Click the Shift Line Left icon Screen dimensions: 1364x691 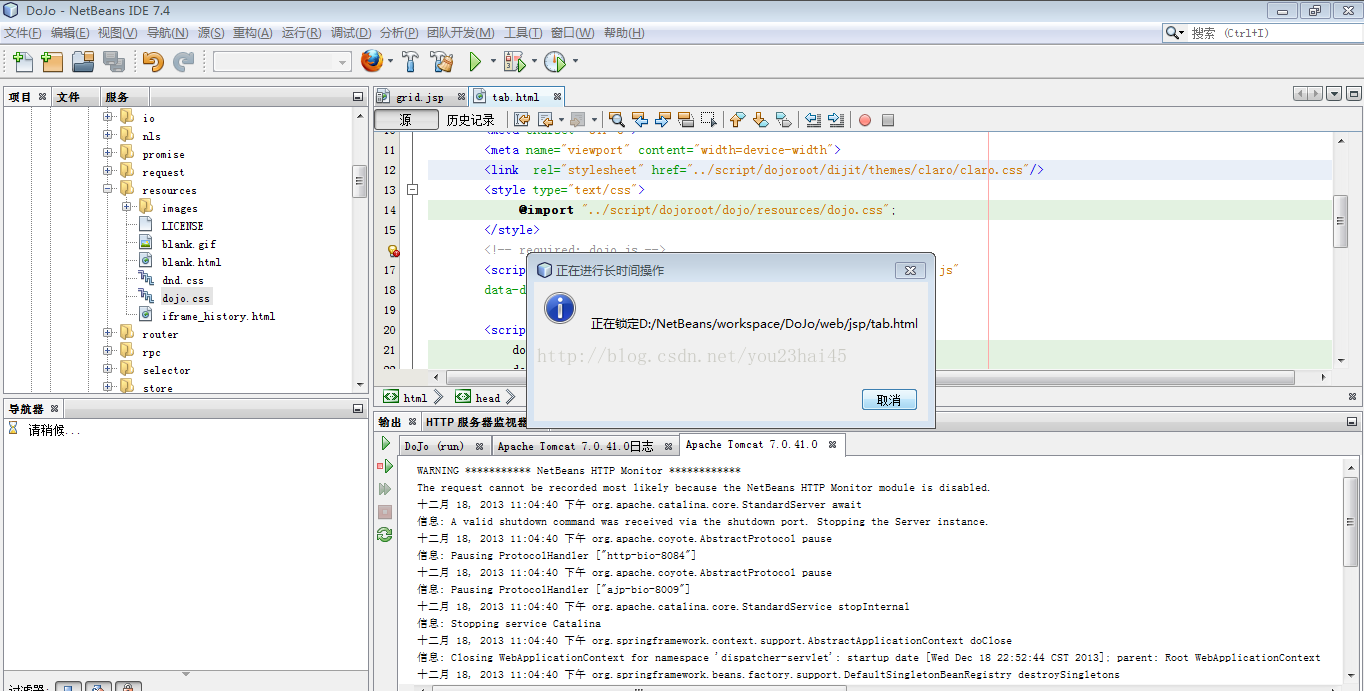pos(813,120)
